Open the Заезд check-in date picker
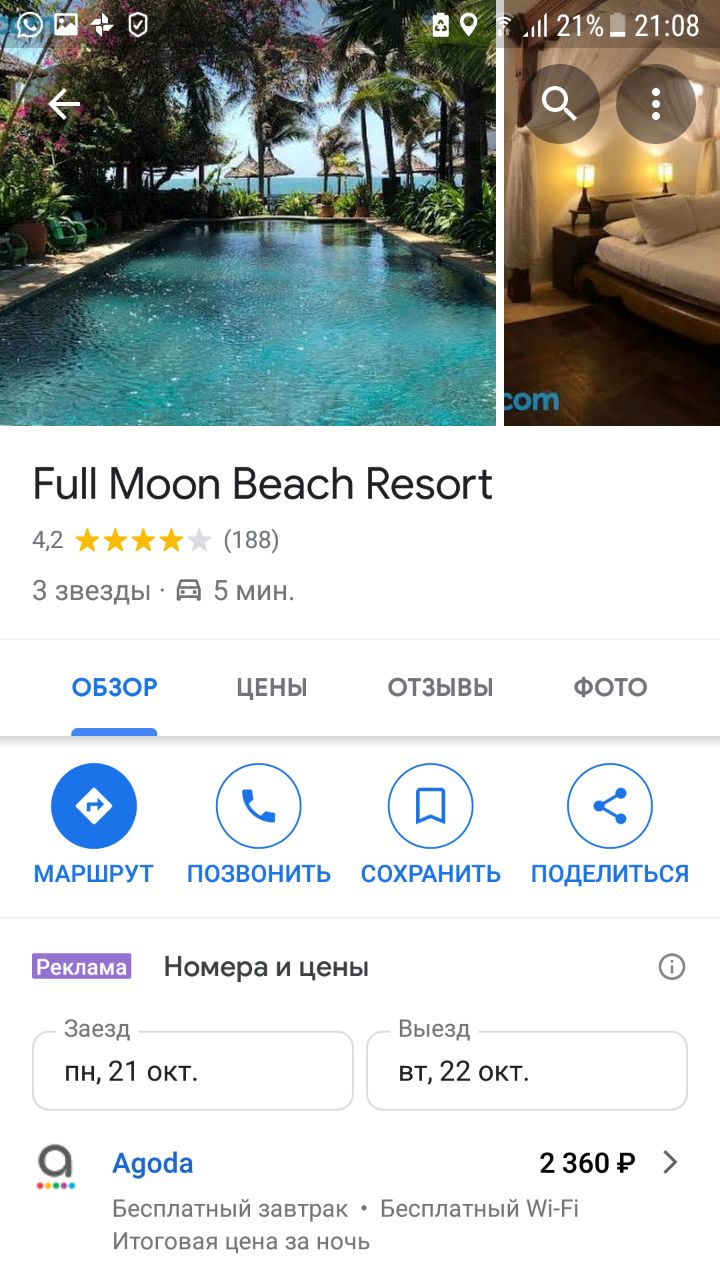 (x=193, y=1071)
